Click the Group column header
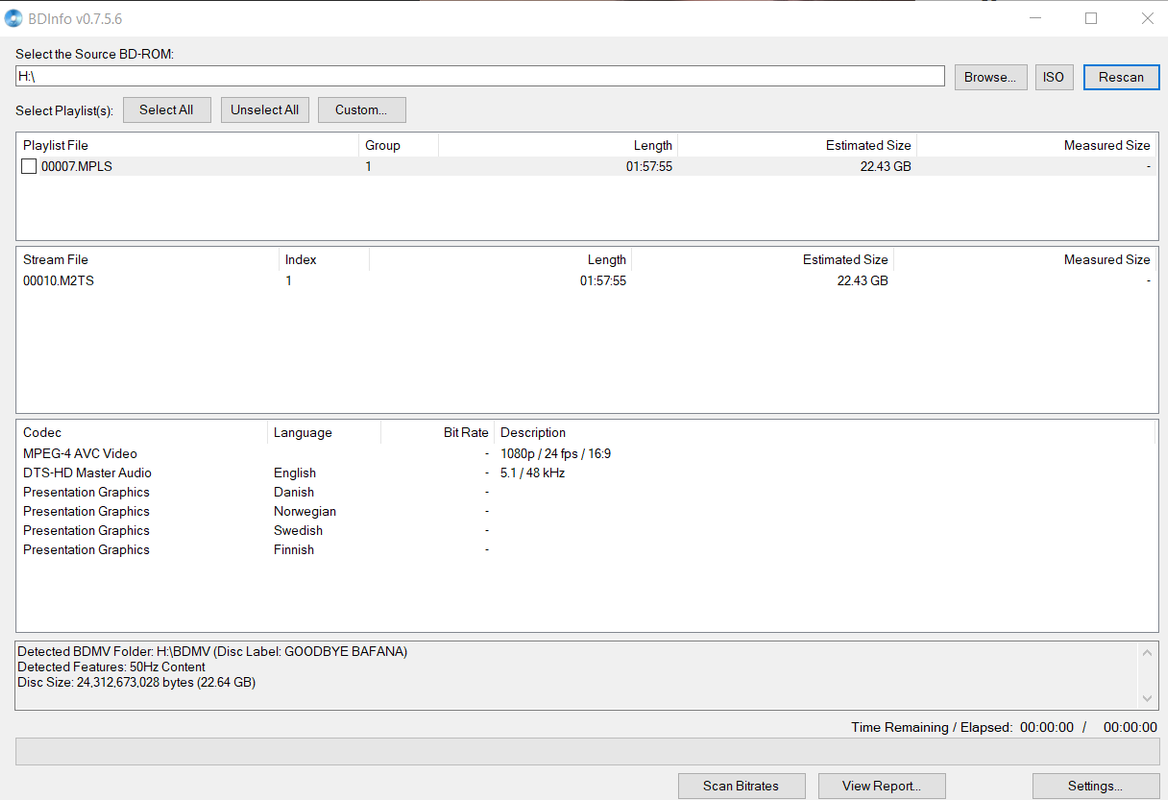Image resolution: width=1168 pixels, height=800 pixels. [399, 145]
